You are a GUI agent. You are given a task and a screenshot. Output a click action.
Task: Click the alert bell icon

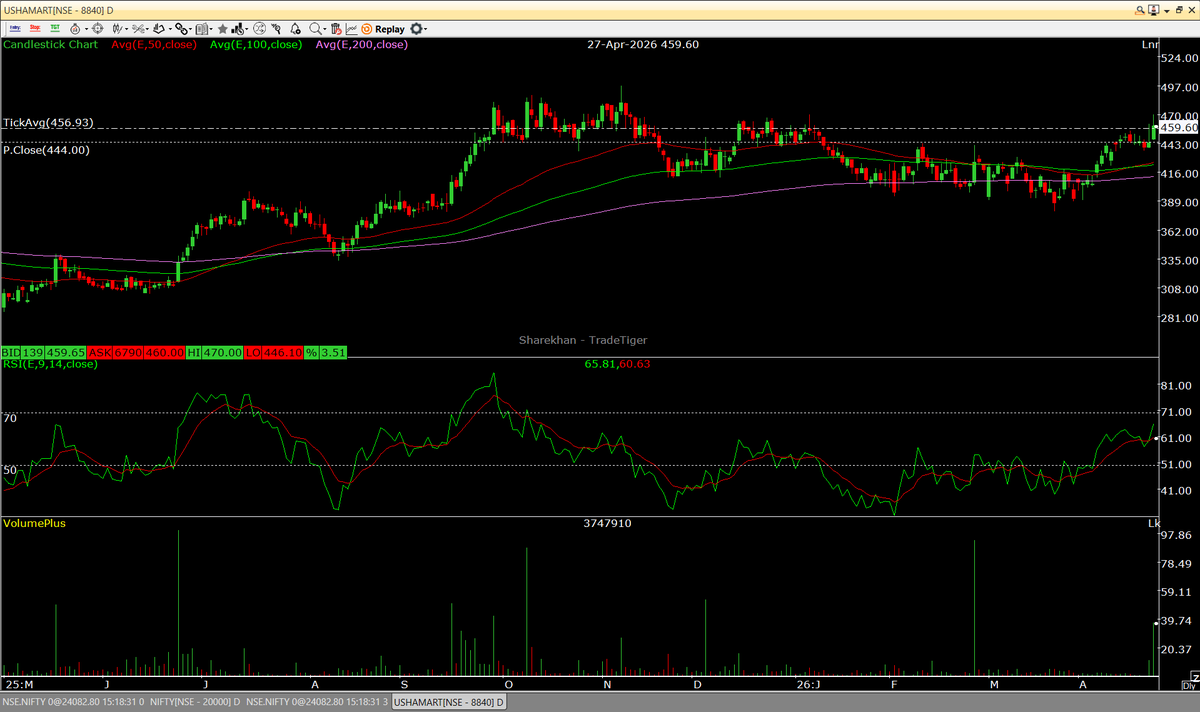(x=294, y=29)
